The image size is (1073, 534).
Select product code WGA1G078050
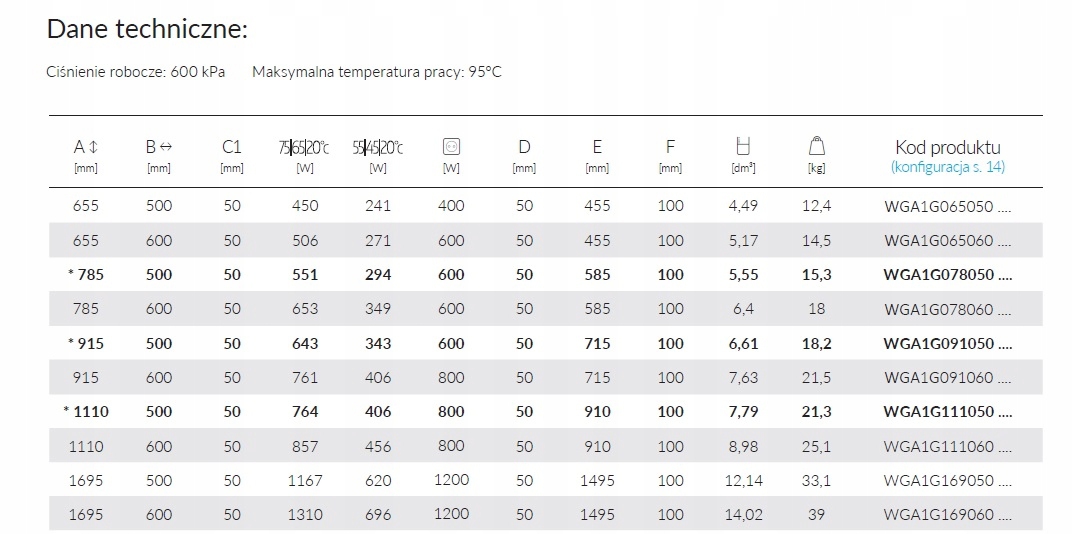[947, 274]
